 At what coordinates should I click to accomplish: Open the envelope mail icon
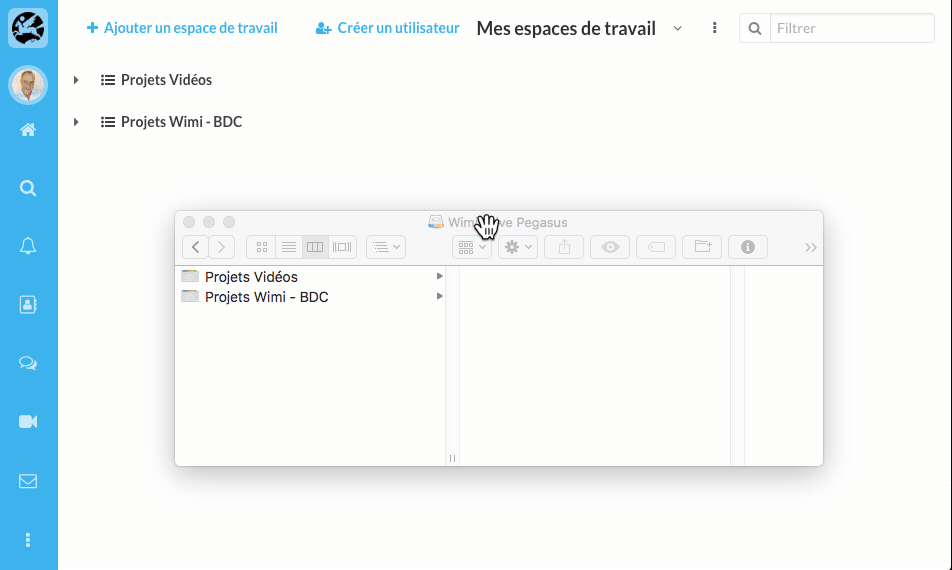click(x=28, y=481)
